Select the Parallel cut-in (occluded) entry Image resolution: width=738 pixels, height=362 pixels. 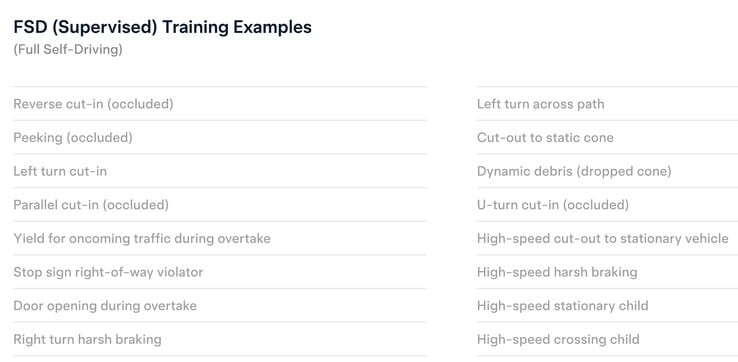pyautogui.click(x=220, y=205)
